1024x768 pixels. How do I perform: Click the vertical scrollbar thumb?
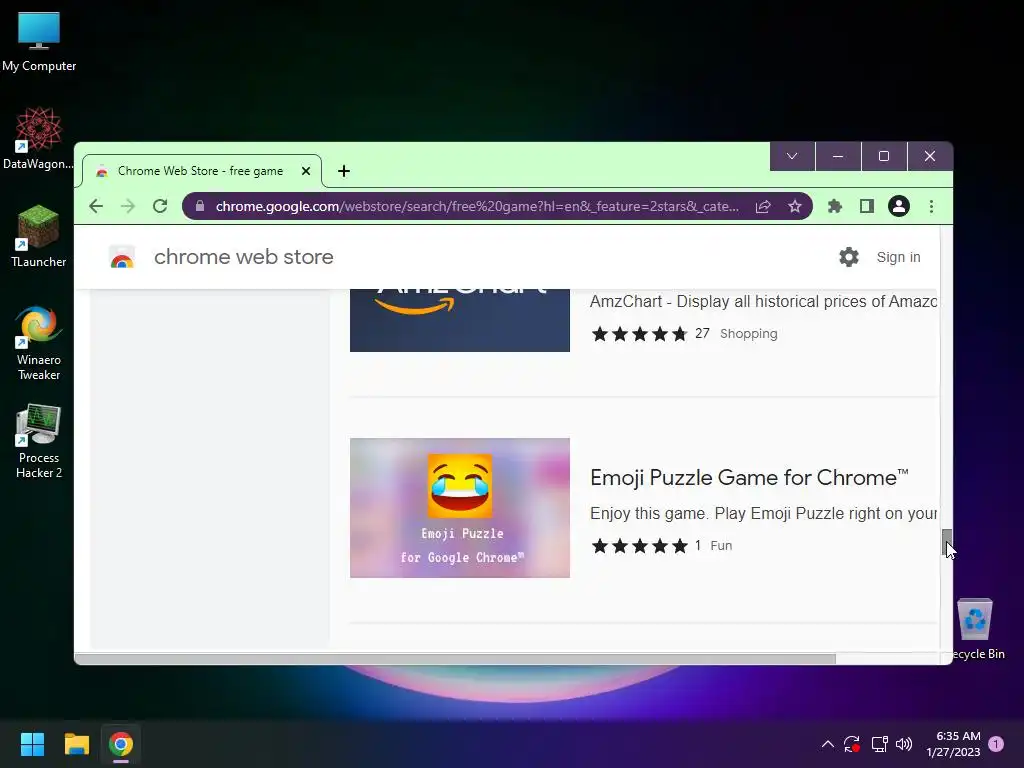click(x=946, y=542)
